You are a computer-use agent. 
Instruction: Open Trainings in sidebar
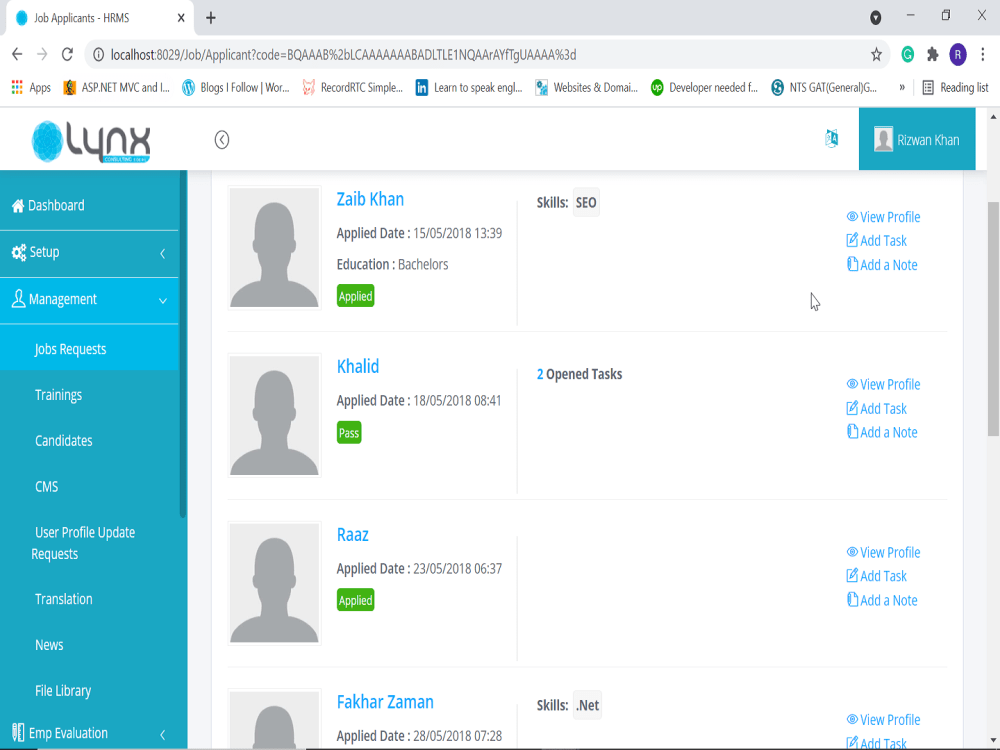58,395
